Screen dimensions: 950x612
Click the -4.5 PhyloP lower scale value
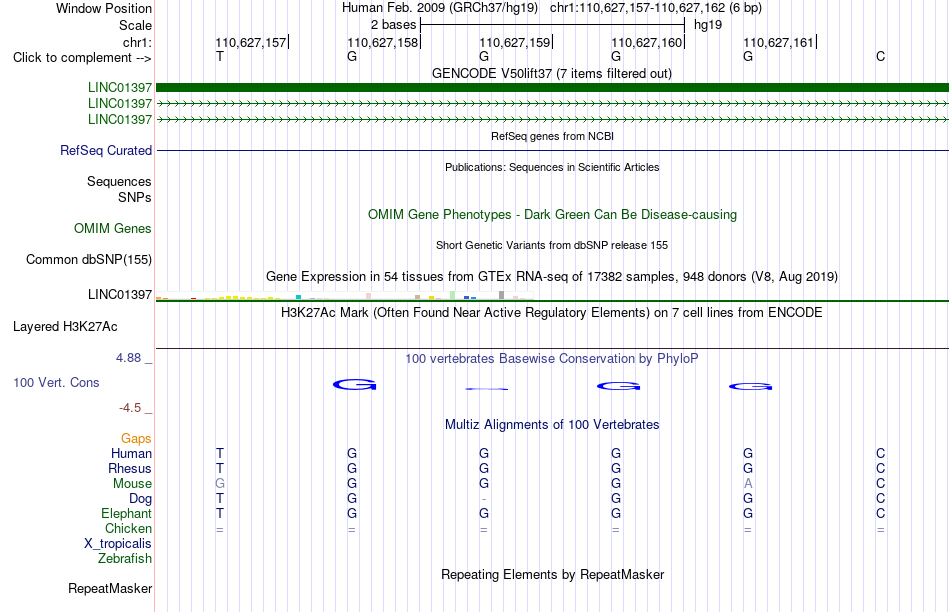pos(130,408)
